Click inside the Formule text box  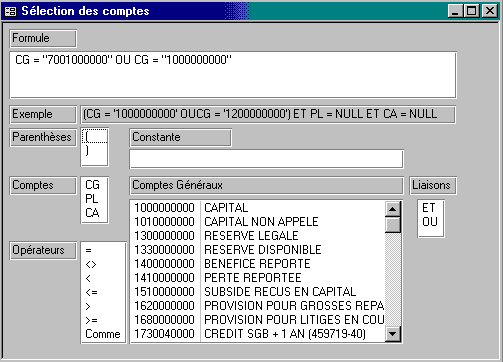click(233, 75)
